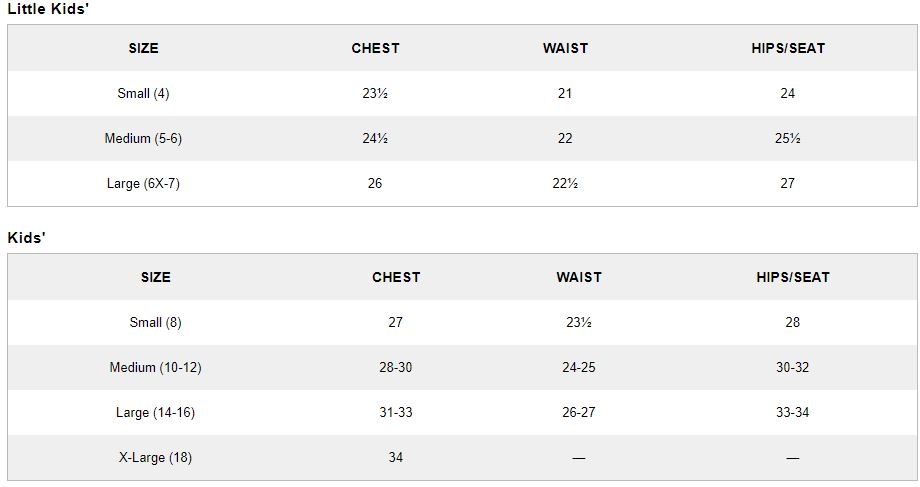Select the Small (4) size cell

(x=143, y=94)
